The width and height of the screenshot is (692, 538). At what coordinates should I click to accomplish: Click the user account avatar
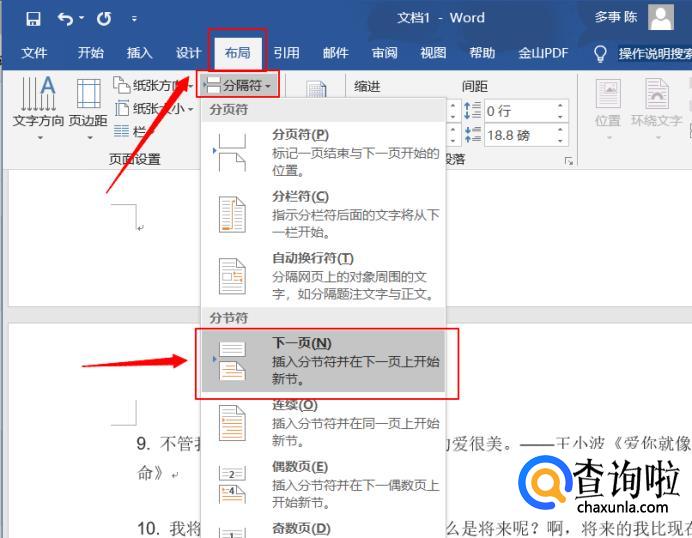tap(661, 18)
